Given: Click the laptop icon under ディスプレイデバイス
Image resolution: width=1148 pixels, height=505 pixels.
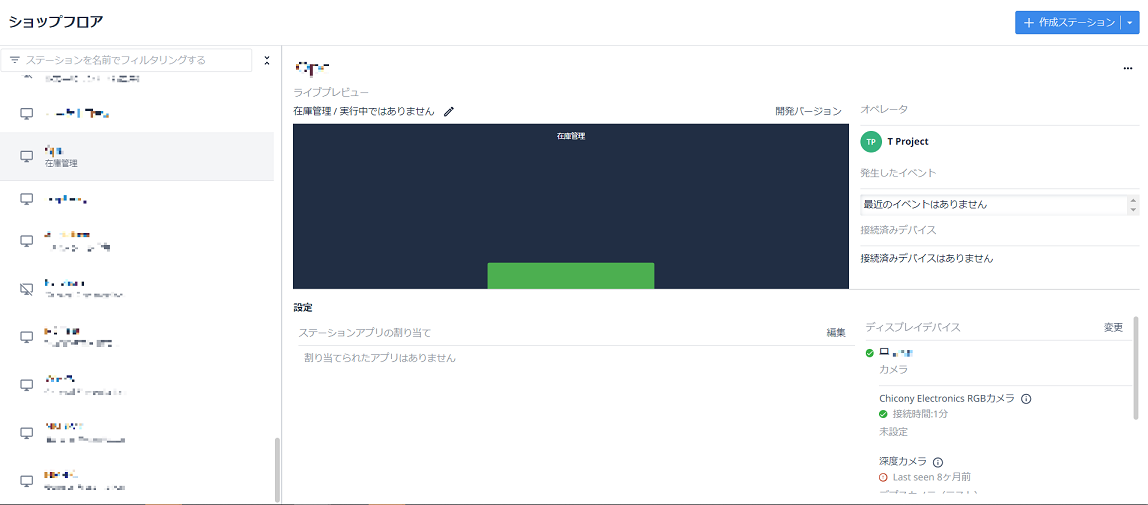Looking at the screenshot, I should tap(884, 352).
